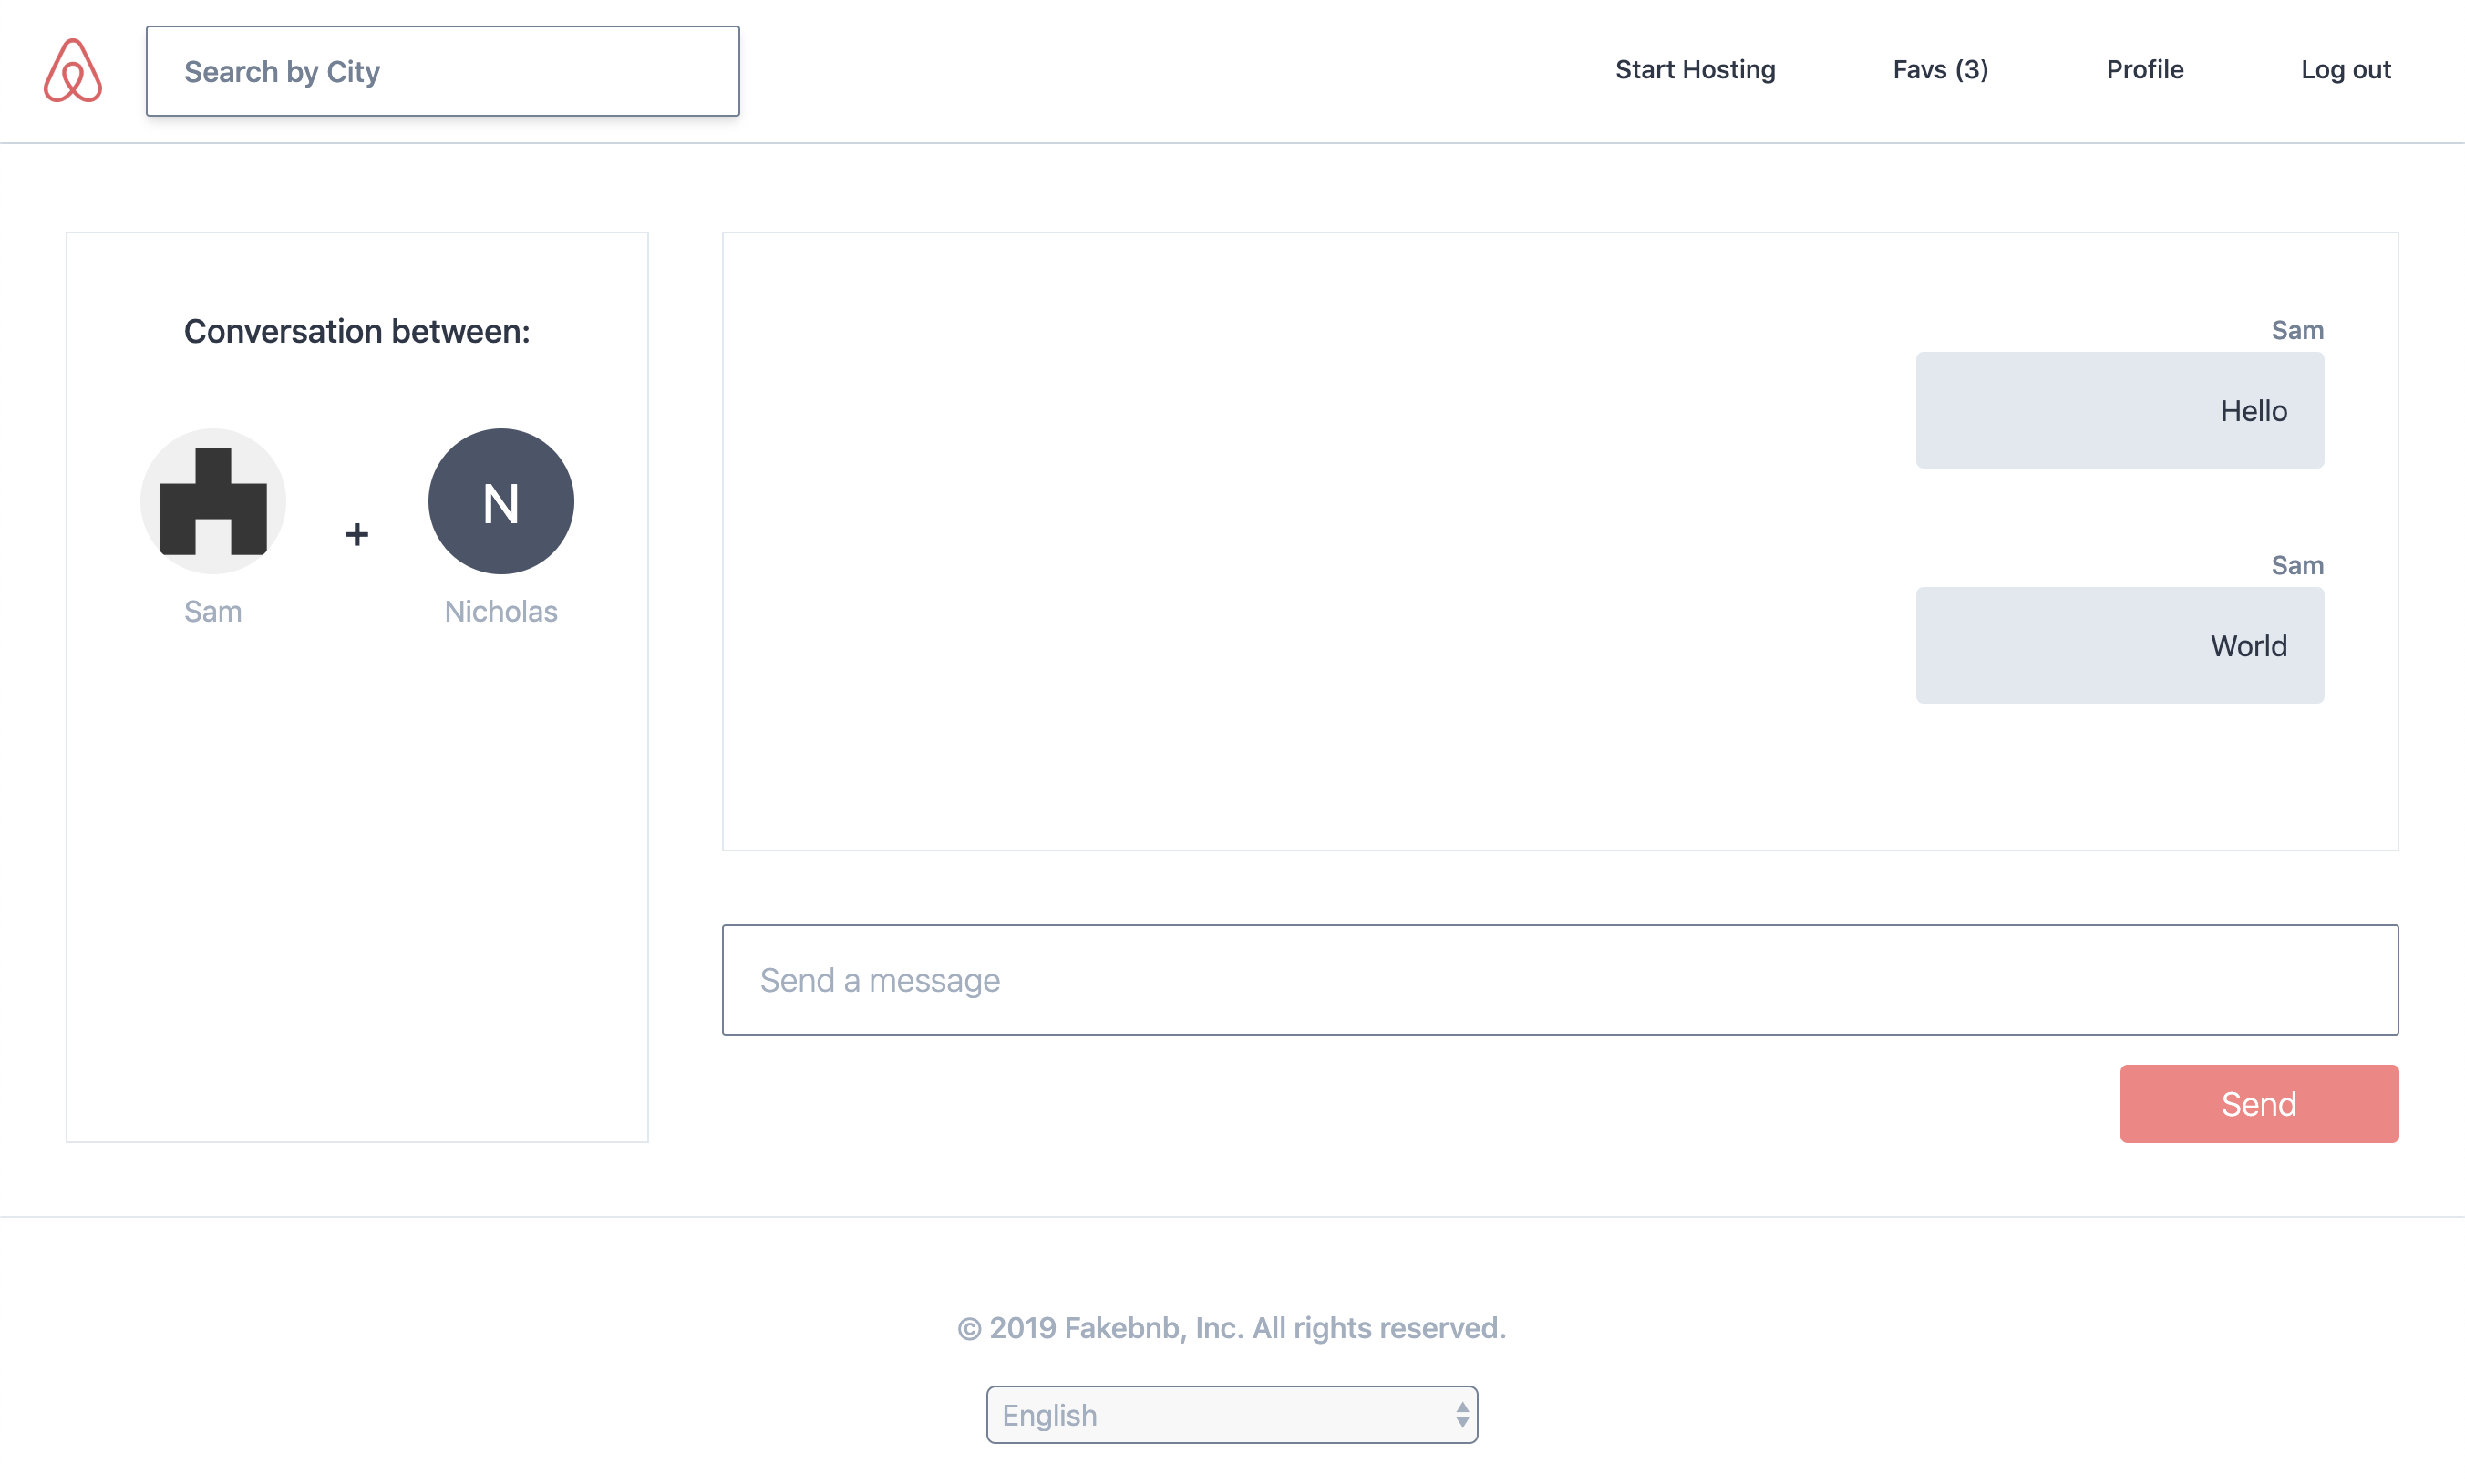
Task: Click the Fakebnb logo icon
Action: [73, 71]
